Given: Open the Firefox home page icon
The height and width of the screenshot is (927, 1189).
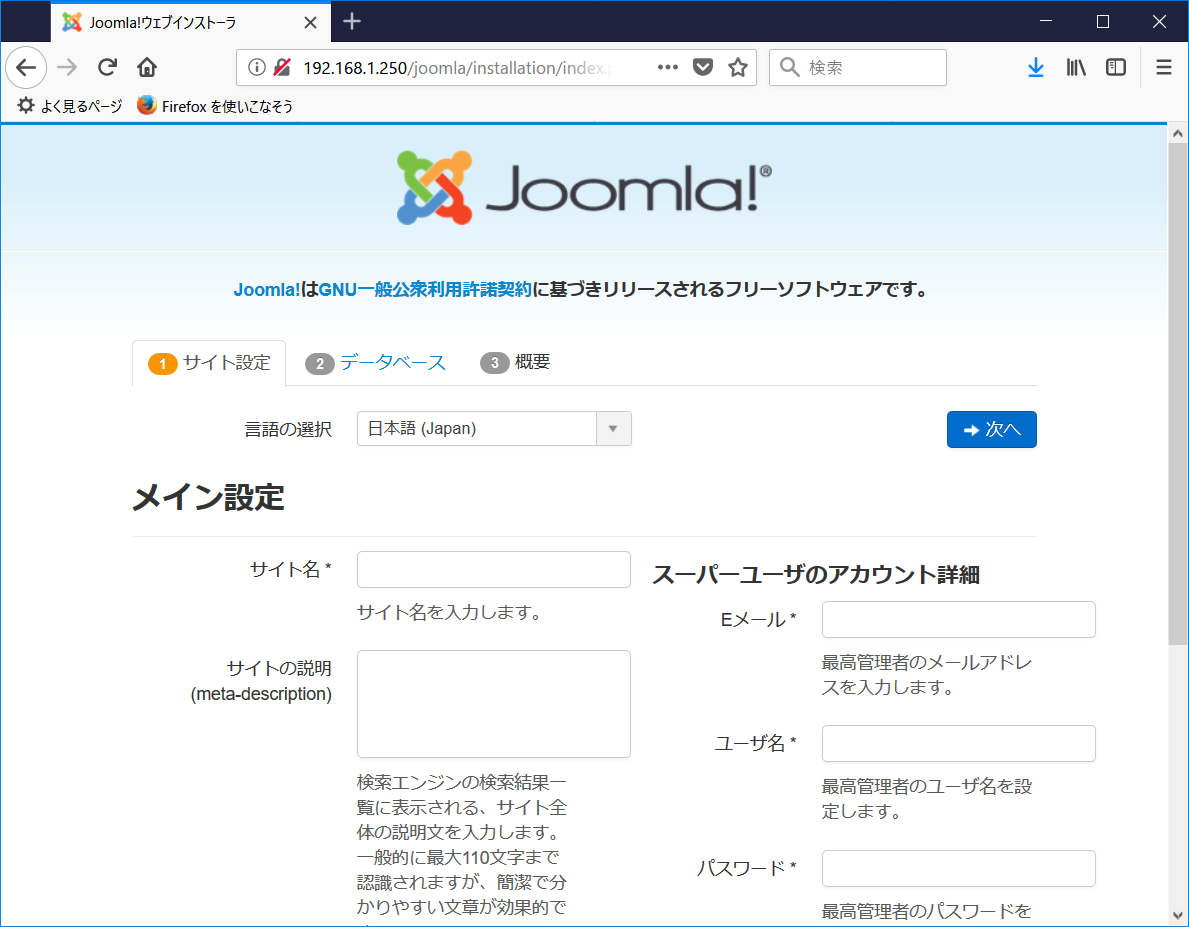Looking at the screenshot, I should 146,68.
